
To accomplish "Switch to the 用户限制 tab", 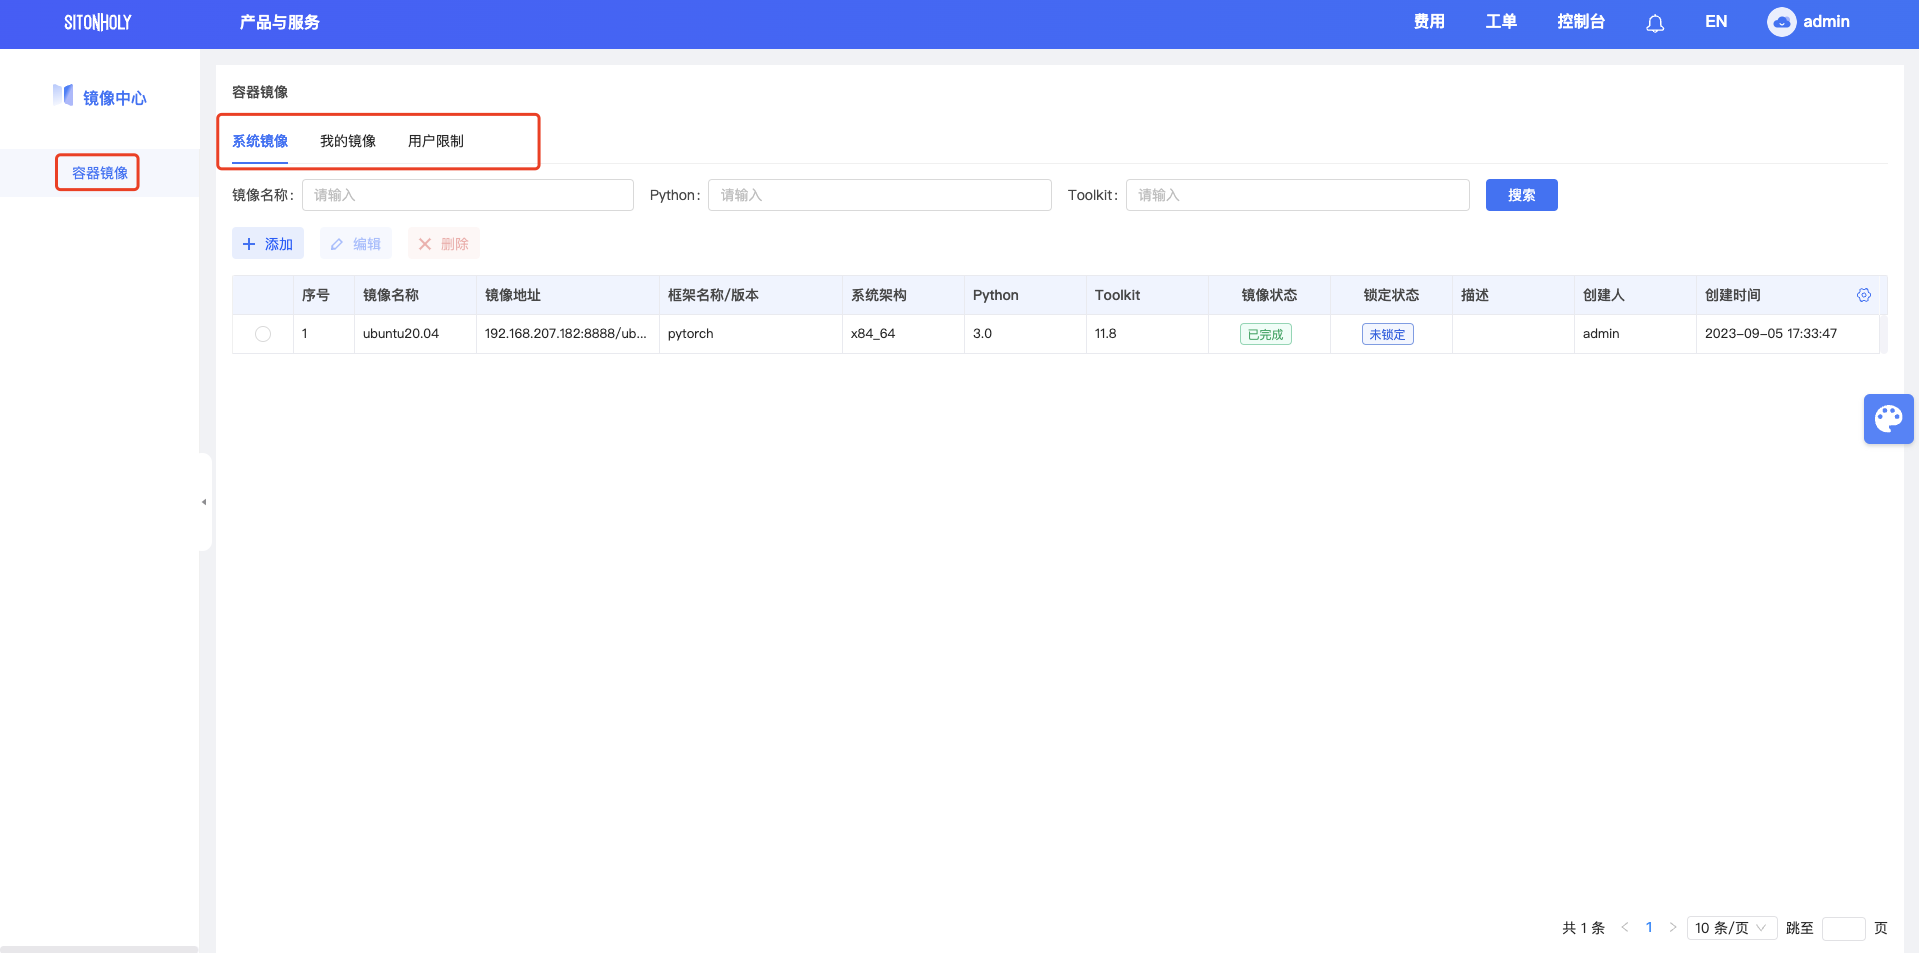I will [436, 141].
